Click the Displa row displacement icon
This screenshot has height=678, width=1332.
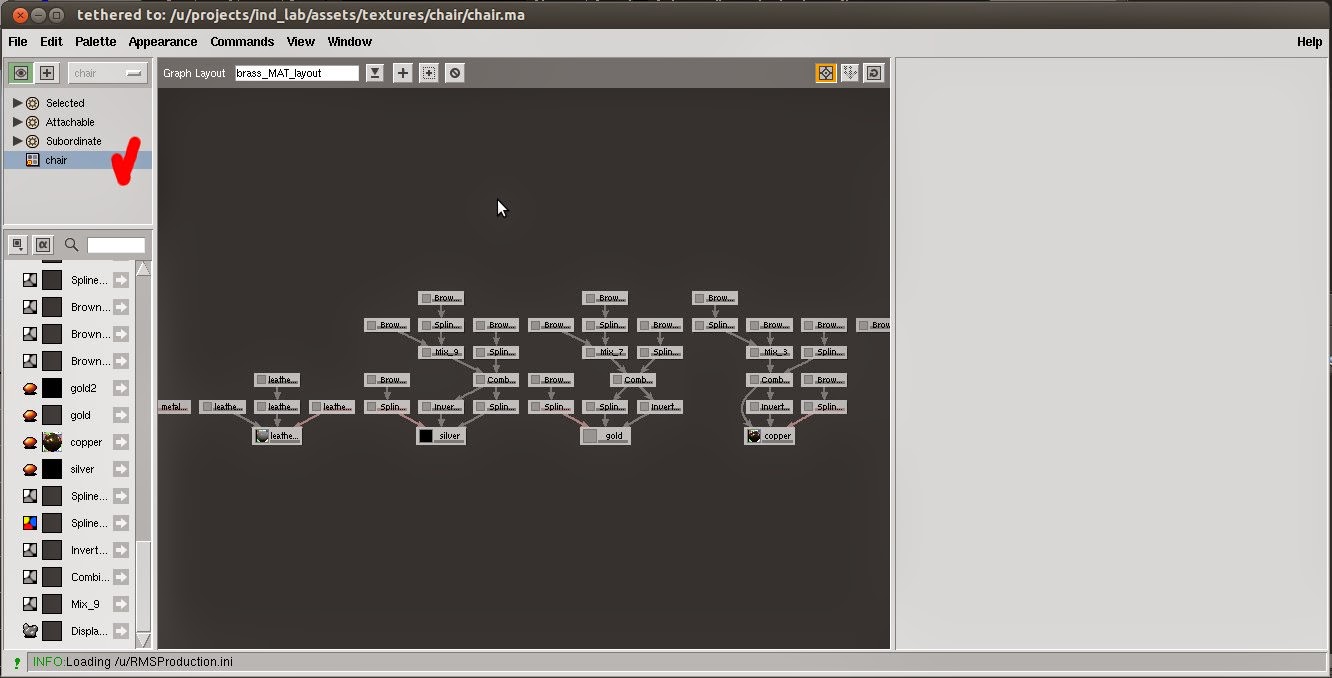tap(30, 631)
